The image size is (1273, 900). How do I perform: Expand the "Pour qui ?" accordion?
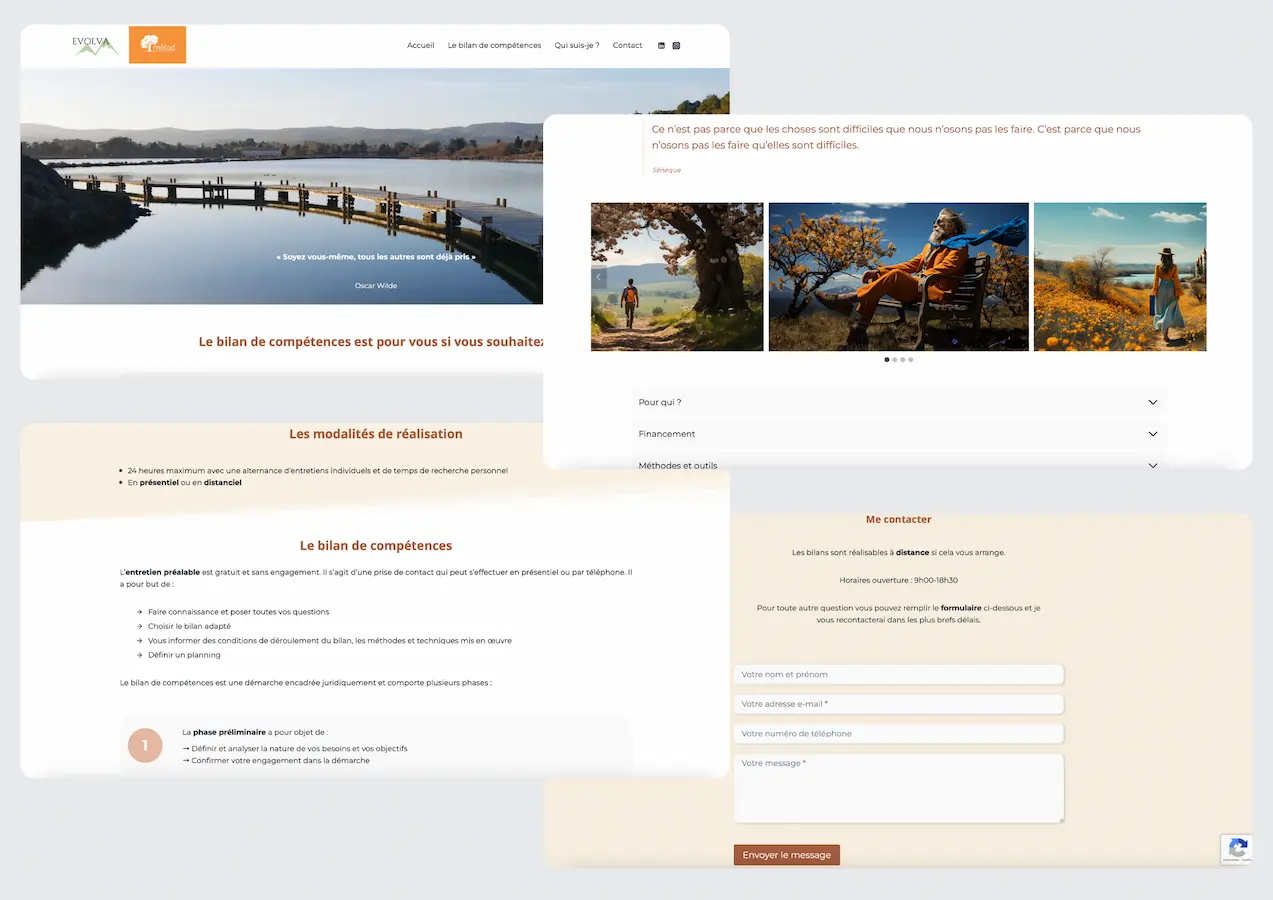click(660, 402)
